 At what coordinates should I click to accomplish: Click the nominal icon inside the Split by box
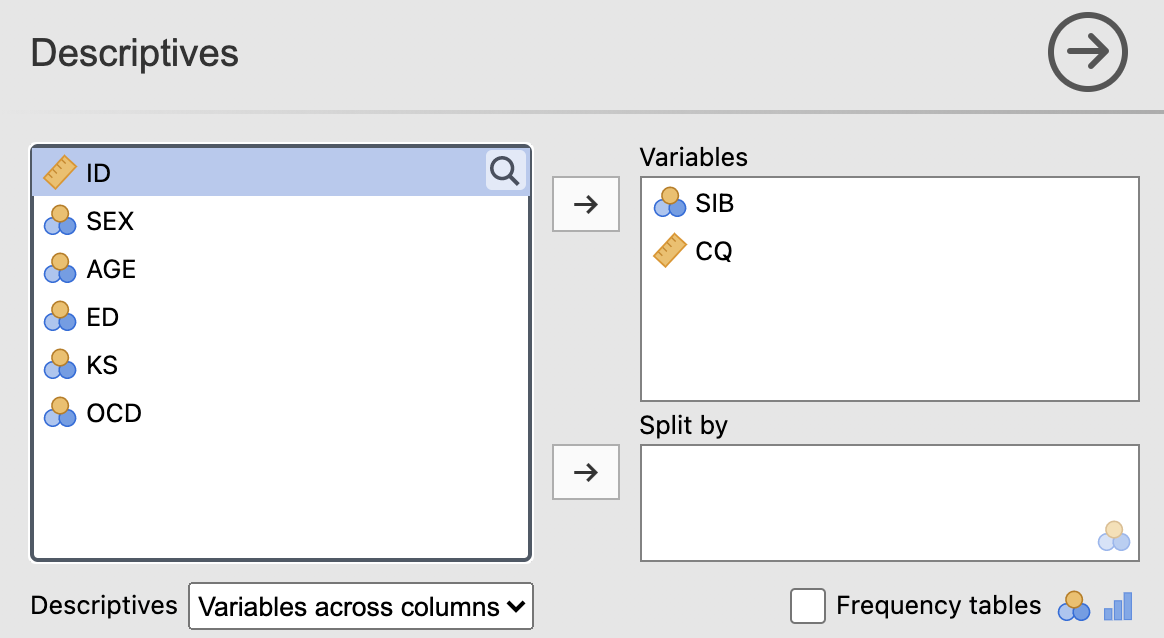pyautogui.click(x=1113, y=537)
